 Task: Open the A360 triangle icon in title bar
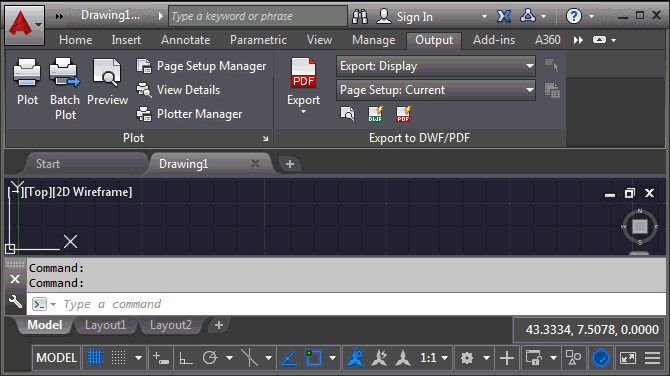pos(528,16)
